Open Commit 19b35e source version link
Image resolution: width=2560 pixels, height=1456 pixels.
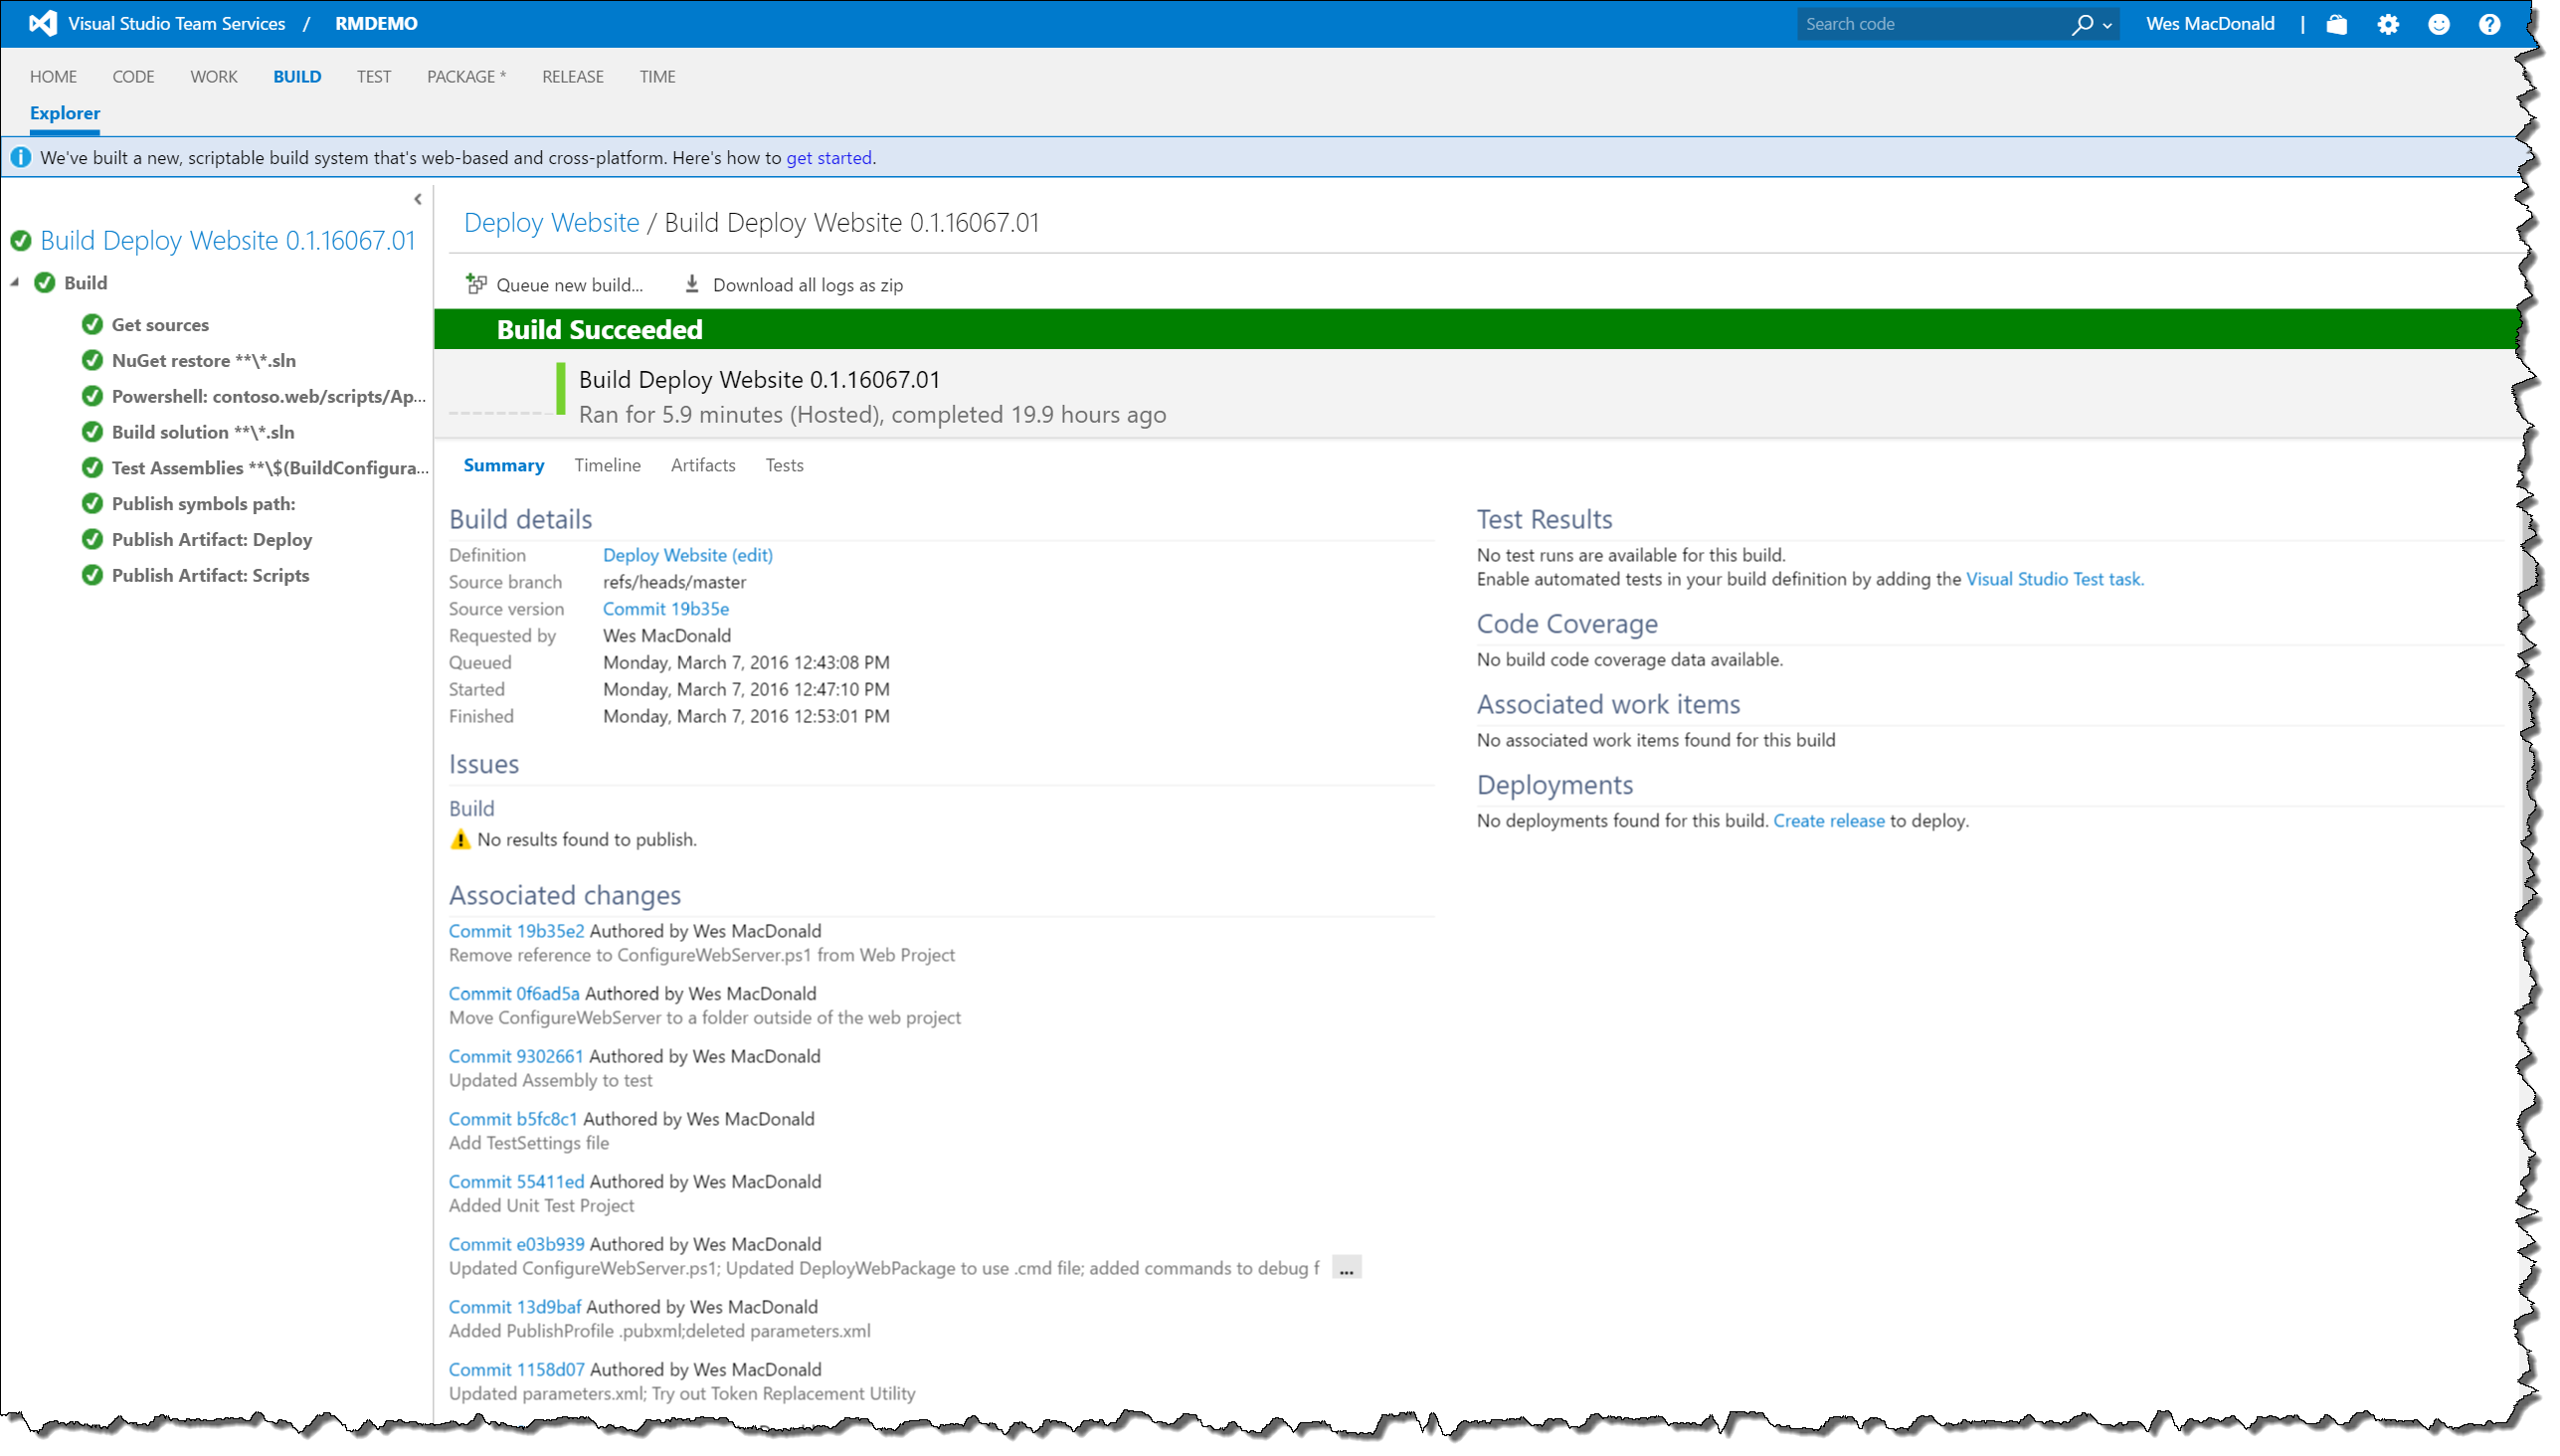point(665,608)
